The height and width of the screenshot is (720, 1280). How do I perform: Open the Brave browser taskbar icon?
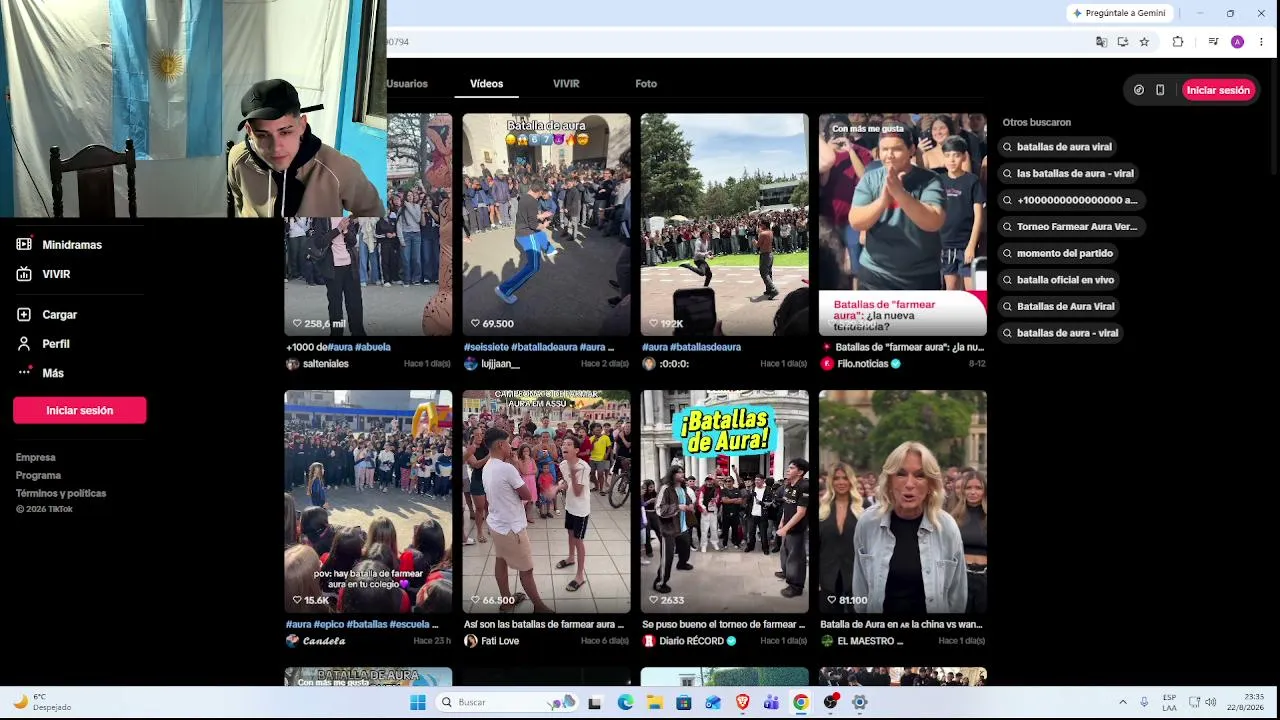click(x=742, y=702)
